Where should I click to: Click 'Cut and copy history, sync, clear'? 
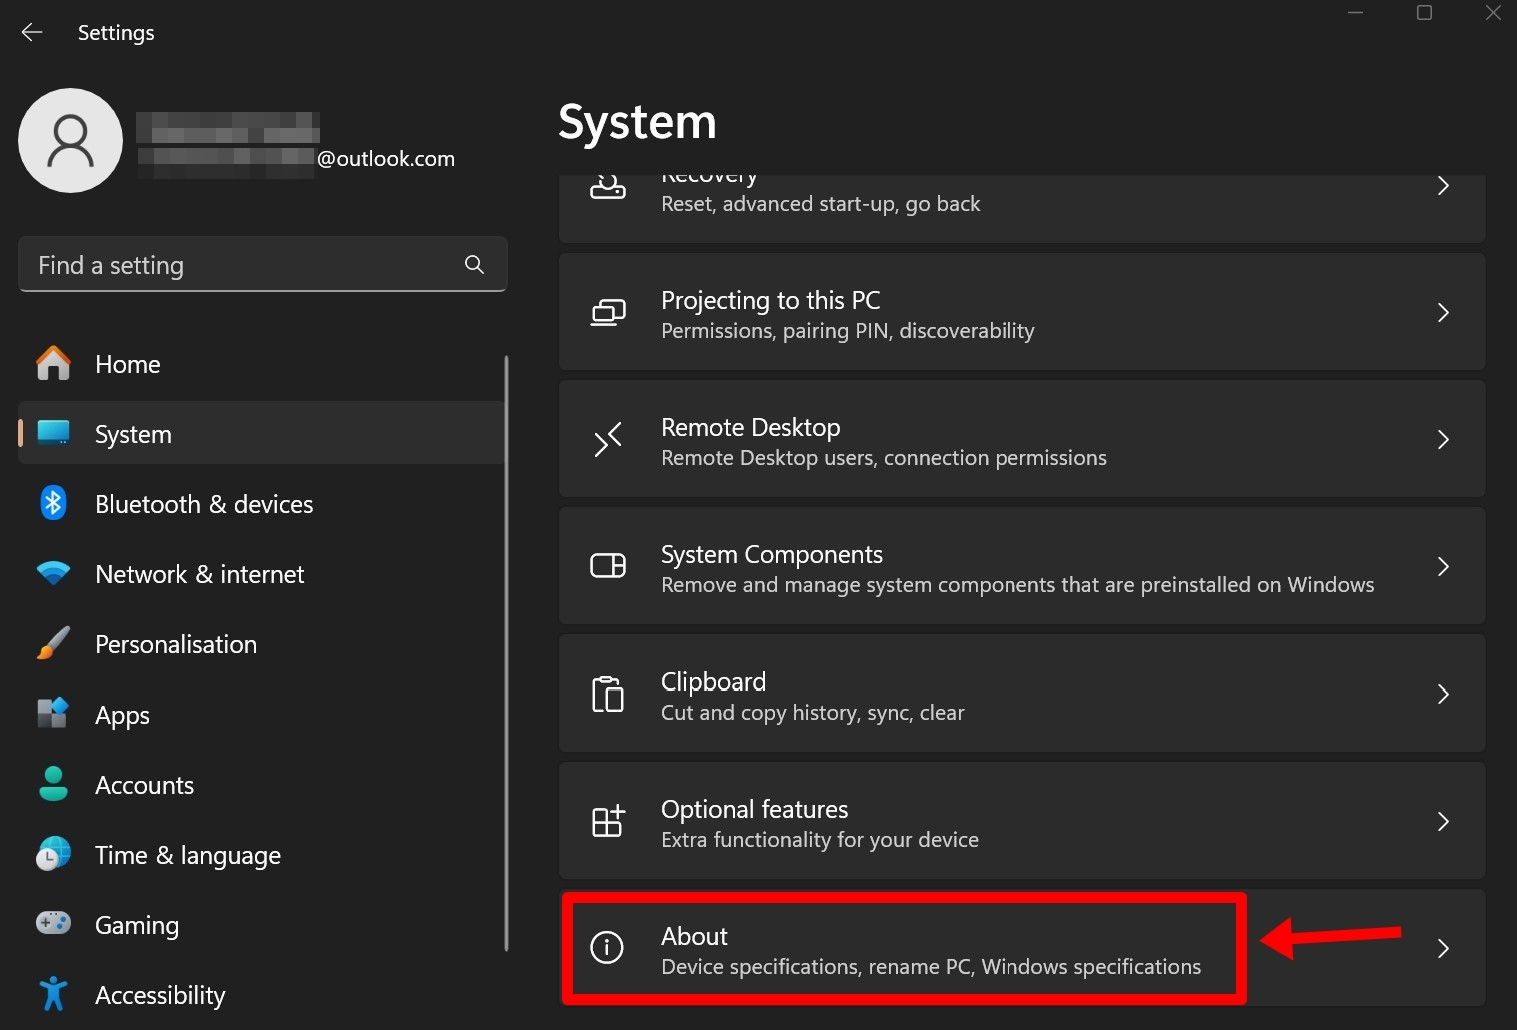coord(813,713)
